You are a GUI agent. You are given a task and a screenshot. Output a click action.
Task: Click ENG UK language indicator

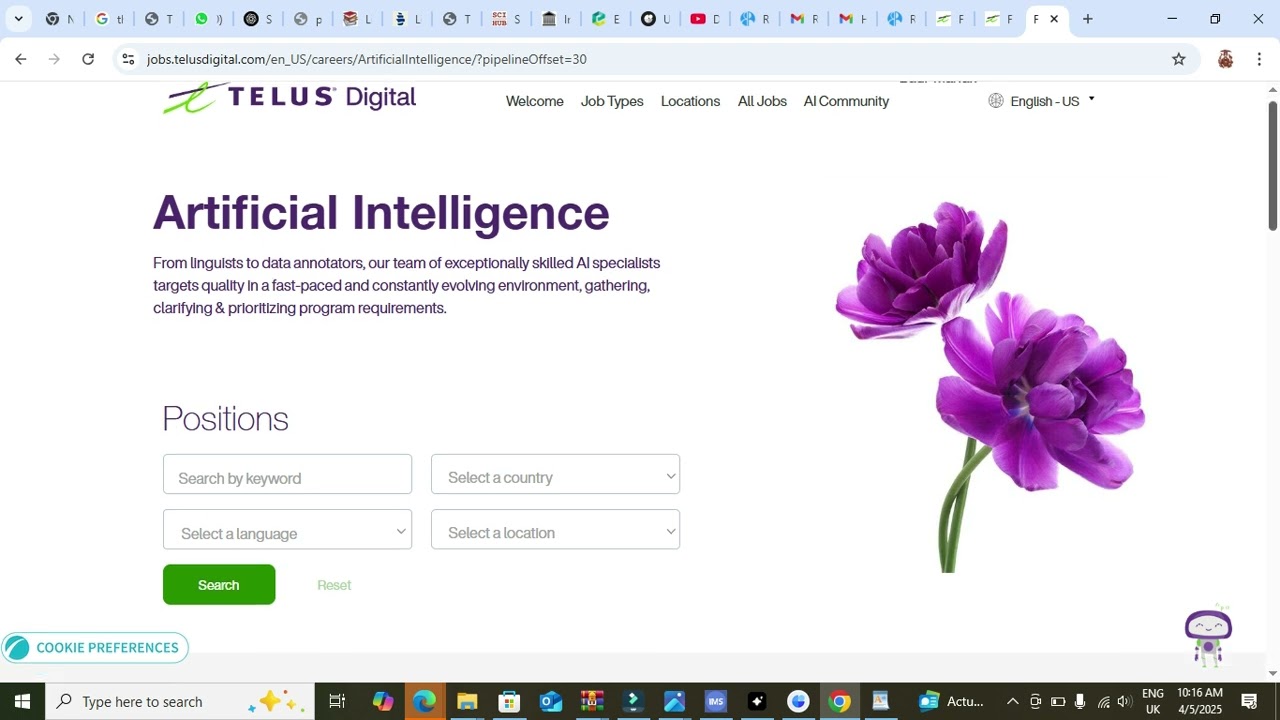click(1153, 701)
